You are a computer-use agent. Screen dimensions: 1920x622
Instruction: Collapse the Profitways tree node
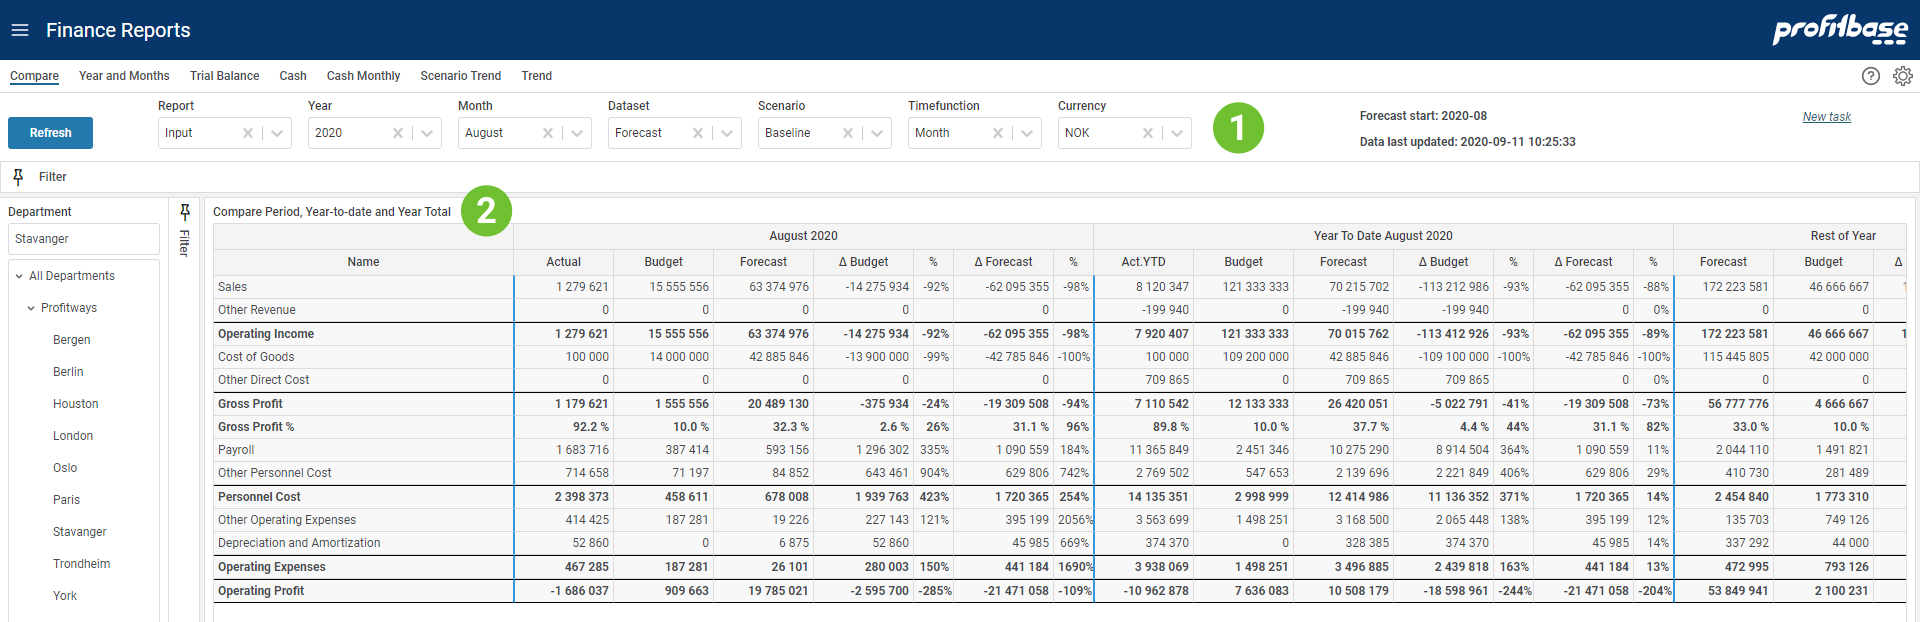tap(31, 308)
